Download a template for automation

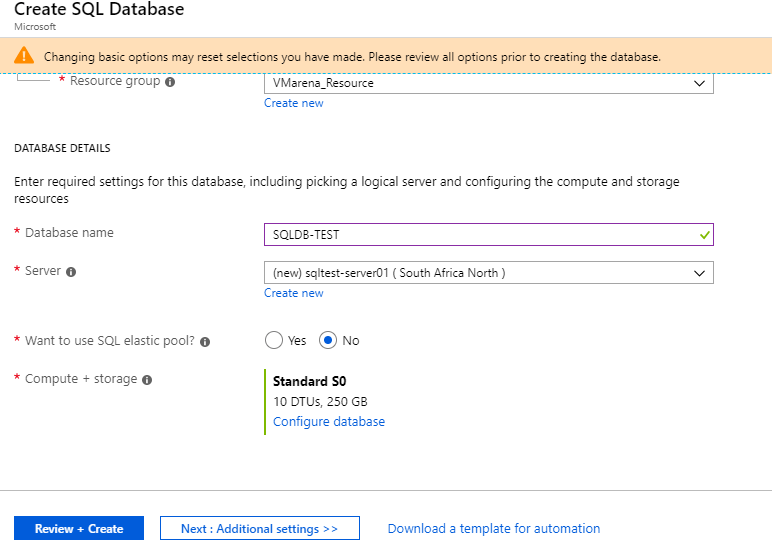(494, 528)
